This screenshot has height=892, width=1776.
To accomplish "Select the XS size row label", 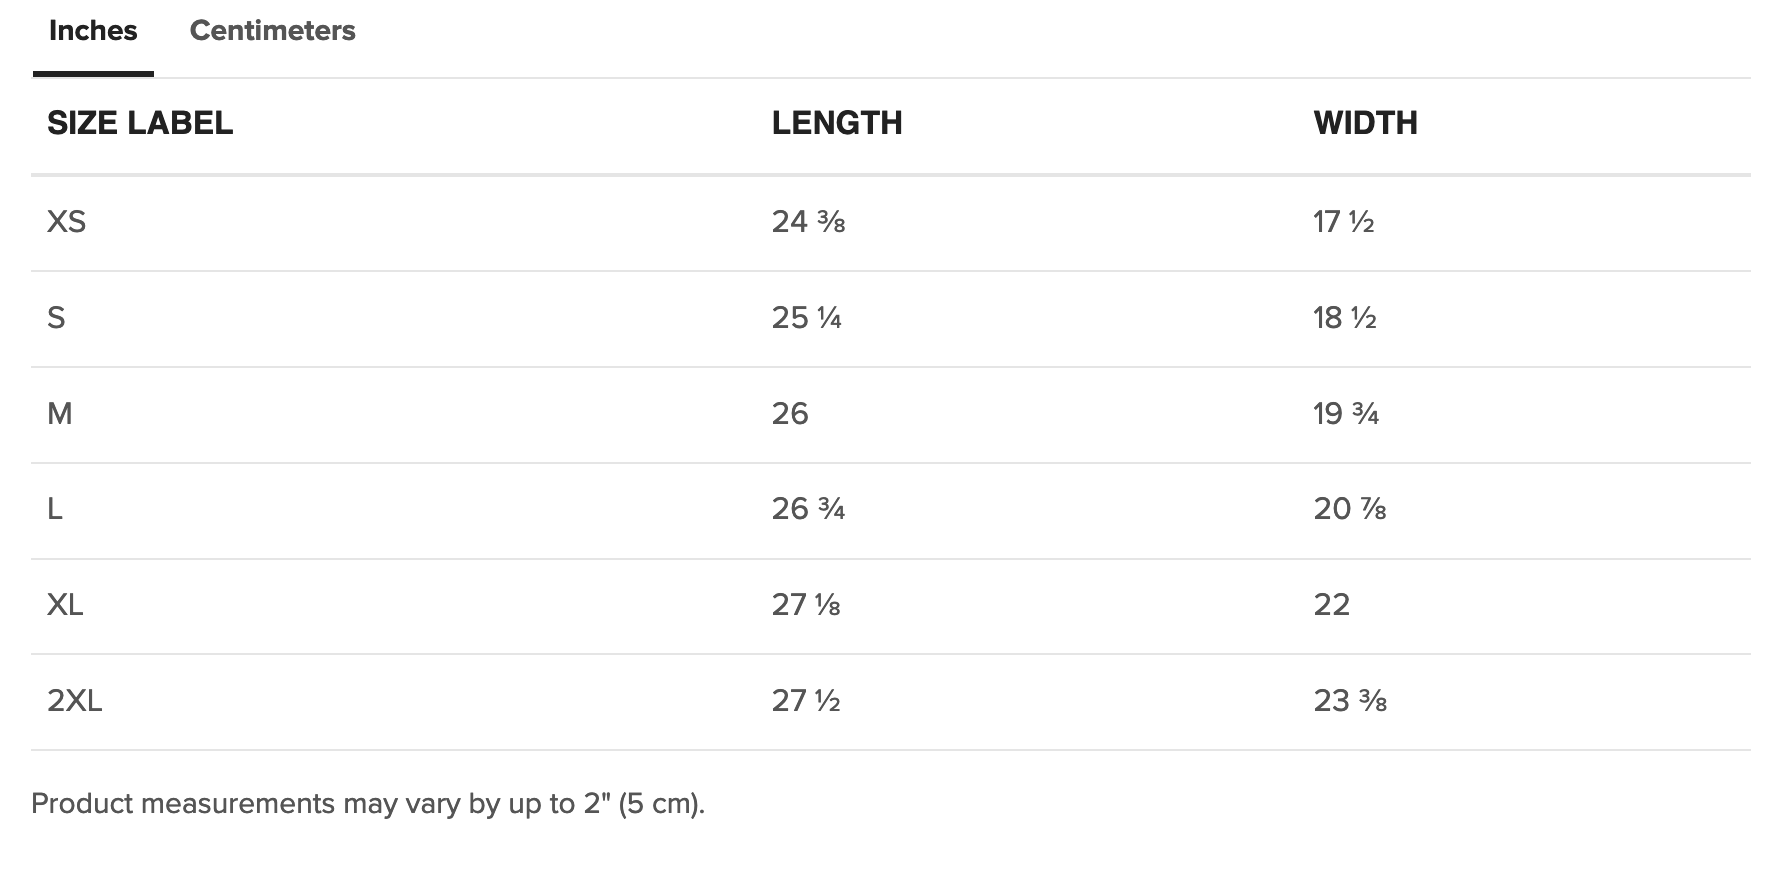I will click(x=67, y=222).
